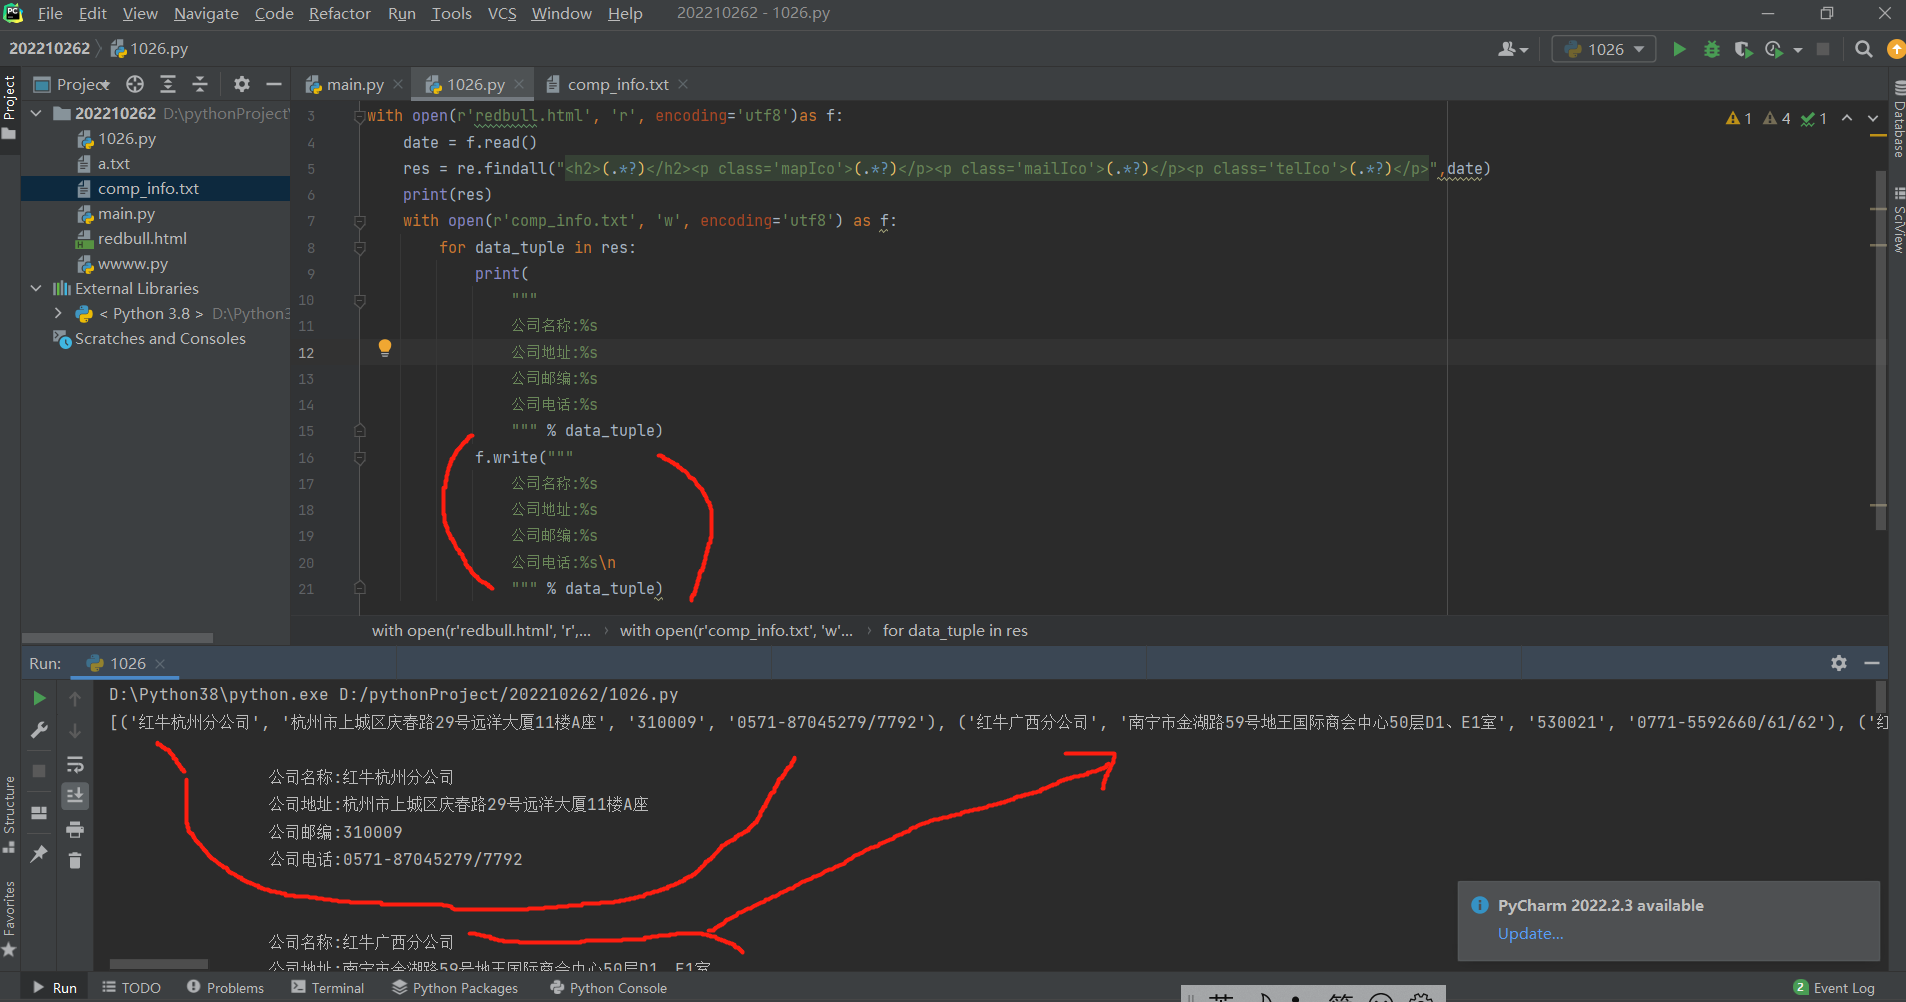Toggle code fold marker on line 16
This screenshot has width=1906, height=1002.
[x=360, y=458]
